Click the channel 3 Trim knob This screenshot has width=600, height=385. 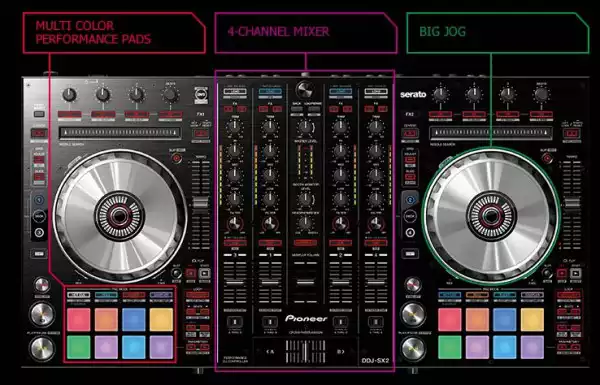tap(234, 126)
